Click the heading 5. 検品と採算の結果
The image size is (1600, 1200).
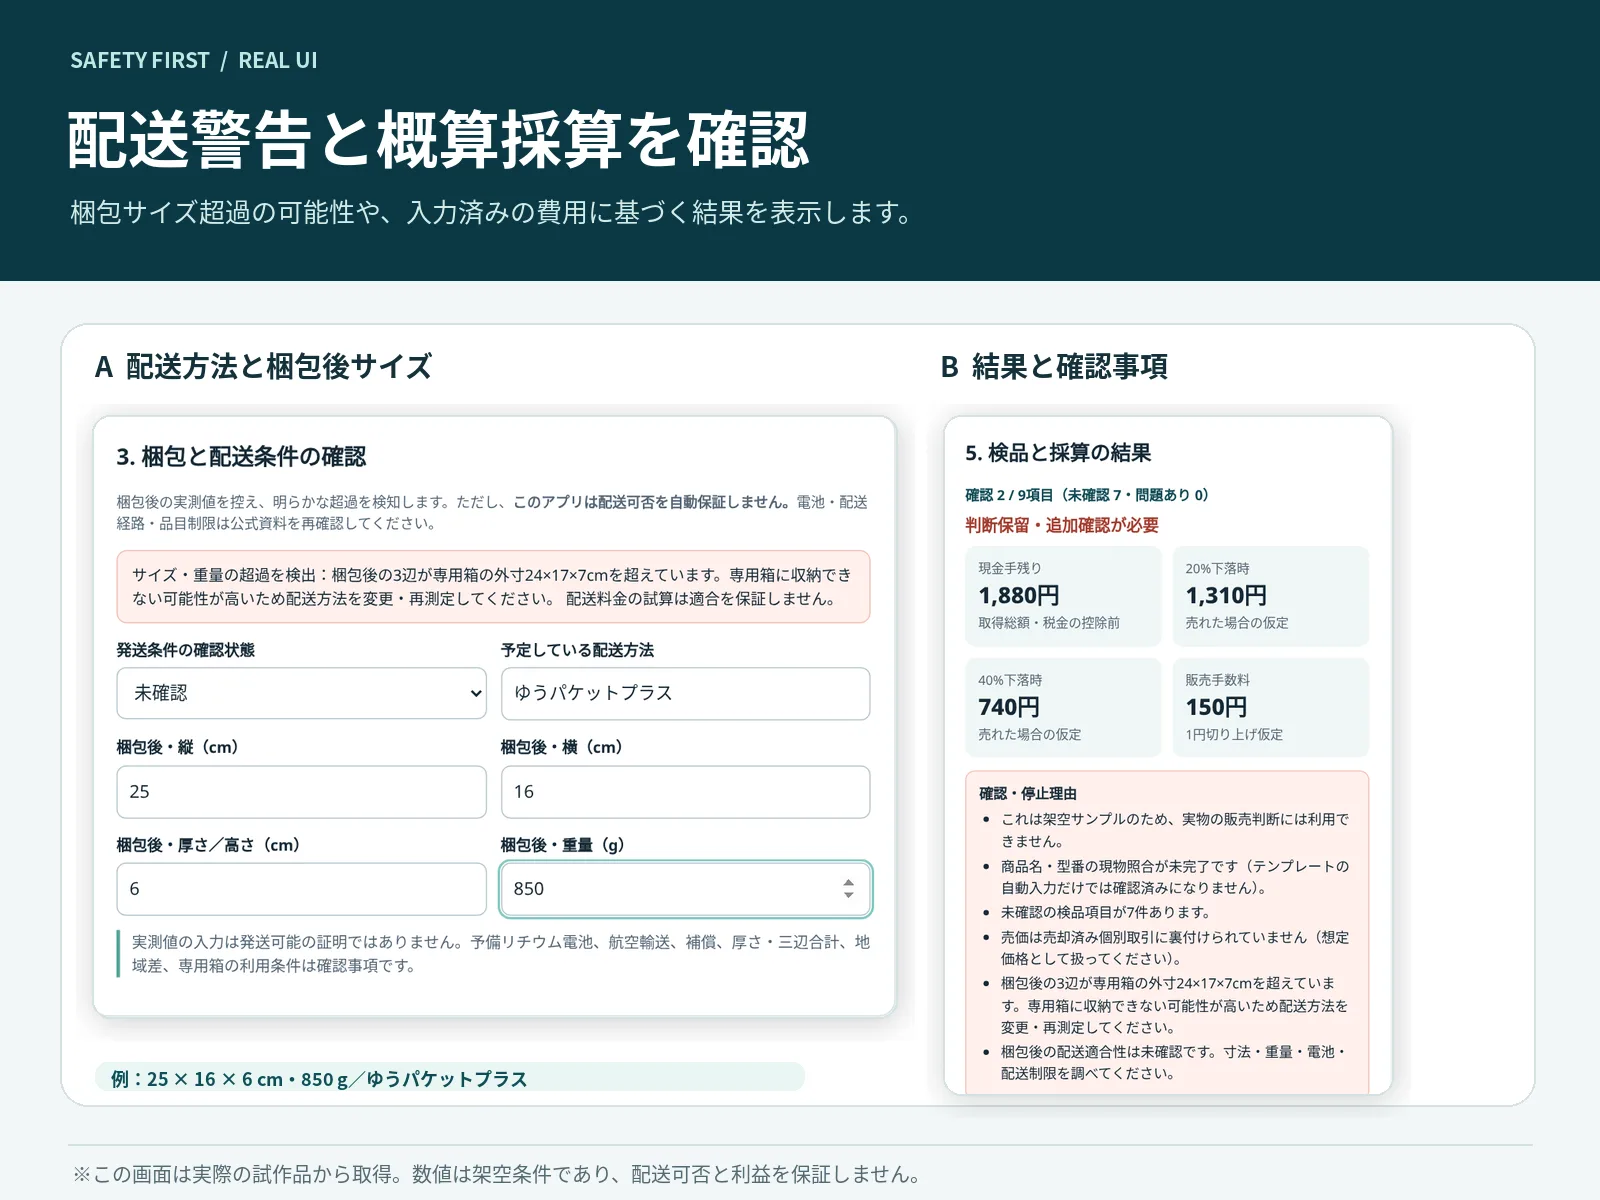coord(1058,453)
